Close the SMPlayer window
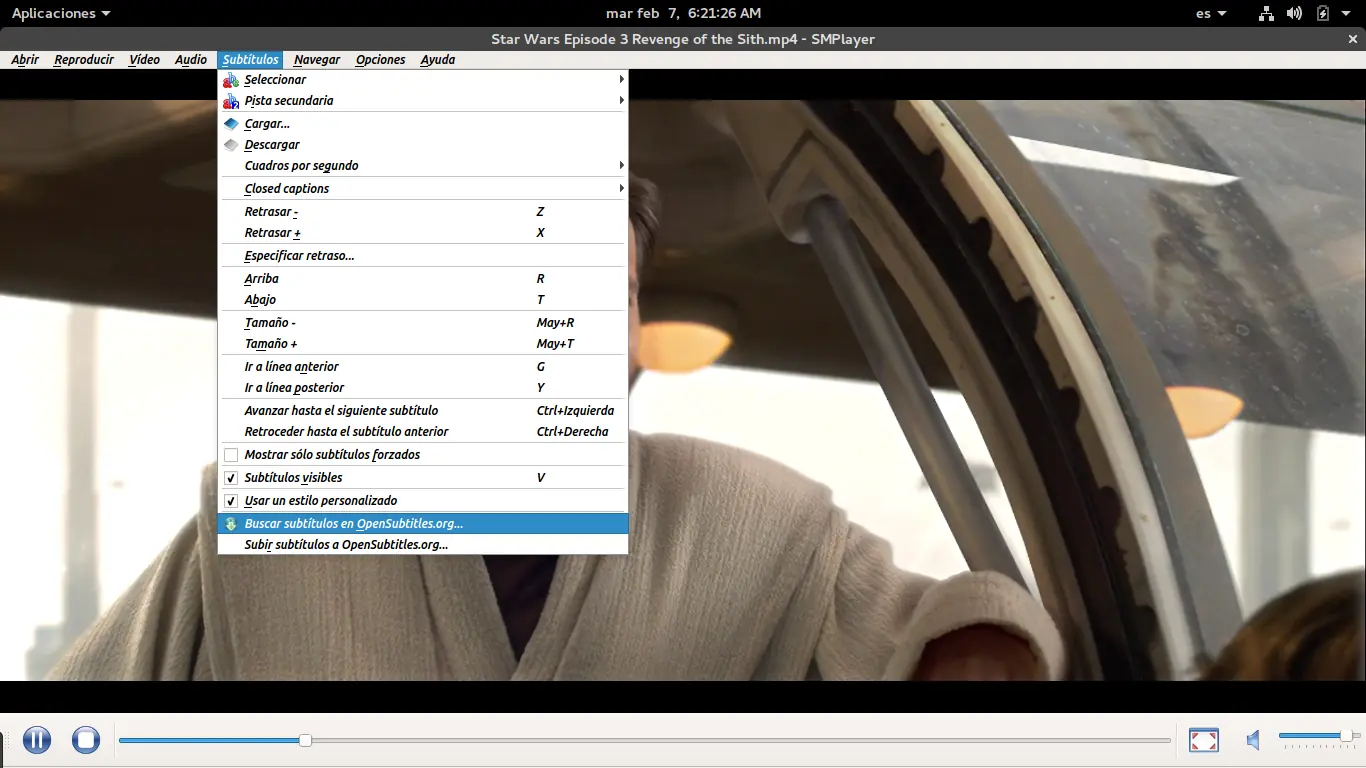 1353,39
